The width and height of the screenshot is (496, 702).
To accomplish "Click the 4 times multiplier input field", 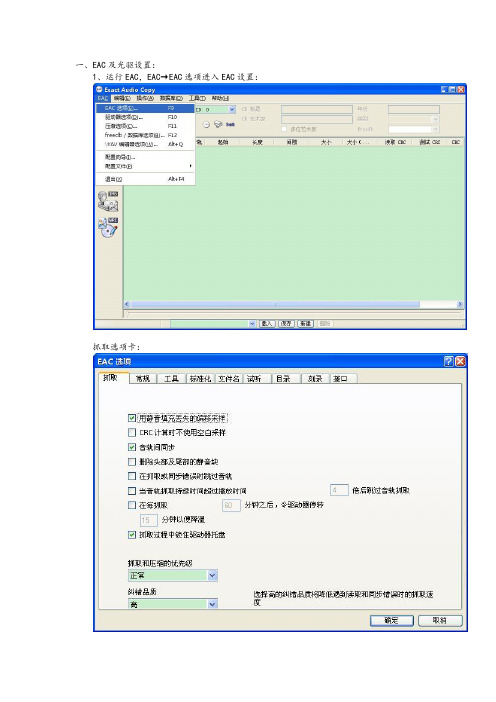I will [x=339, y=490].
